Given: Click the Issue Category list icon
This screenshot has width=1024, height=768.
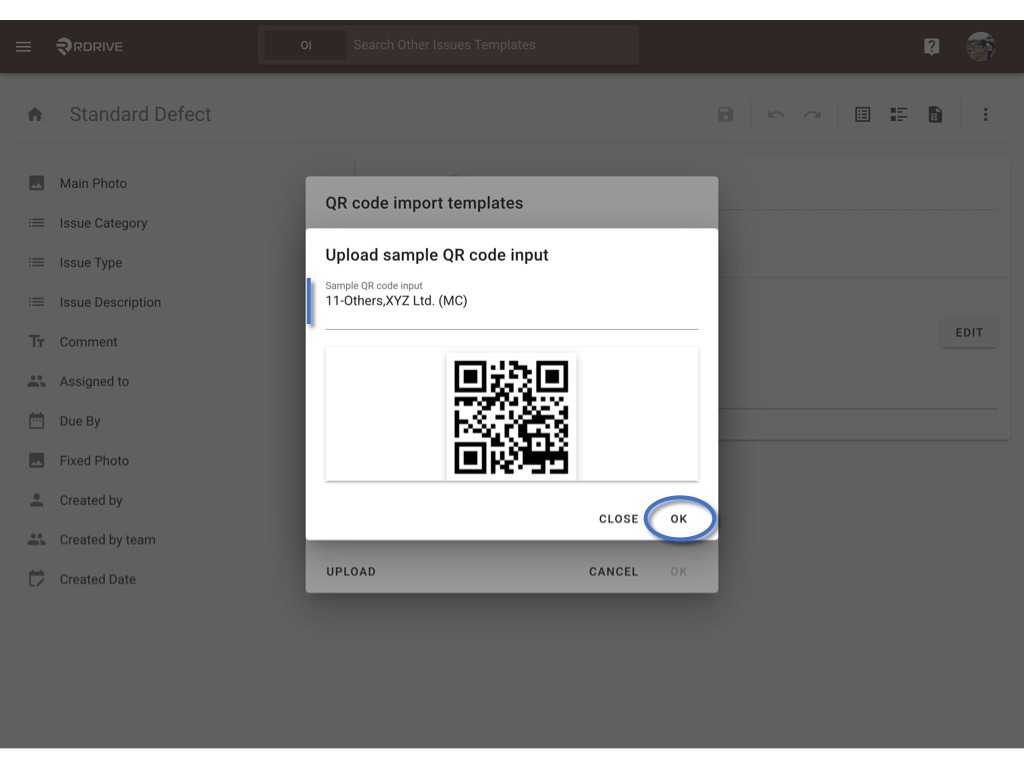Looking at the screenshot, I should tap(37, 223).
